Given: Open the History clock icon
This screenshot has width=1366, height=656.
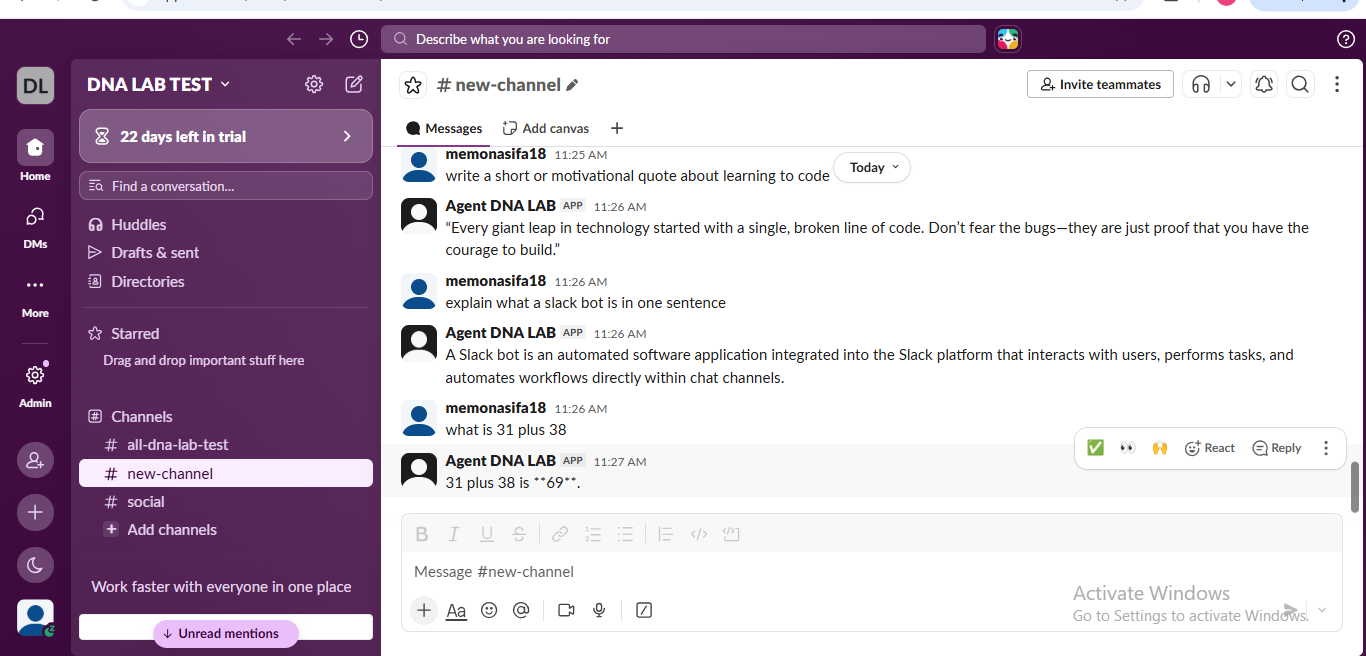Looking at the screenshot, I should tap(359, 39).
